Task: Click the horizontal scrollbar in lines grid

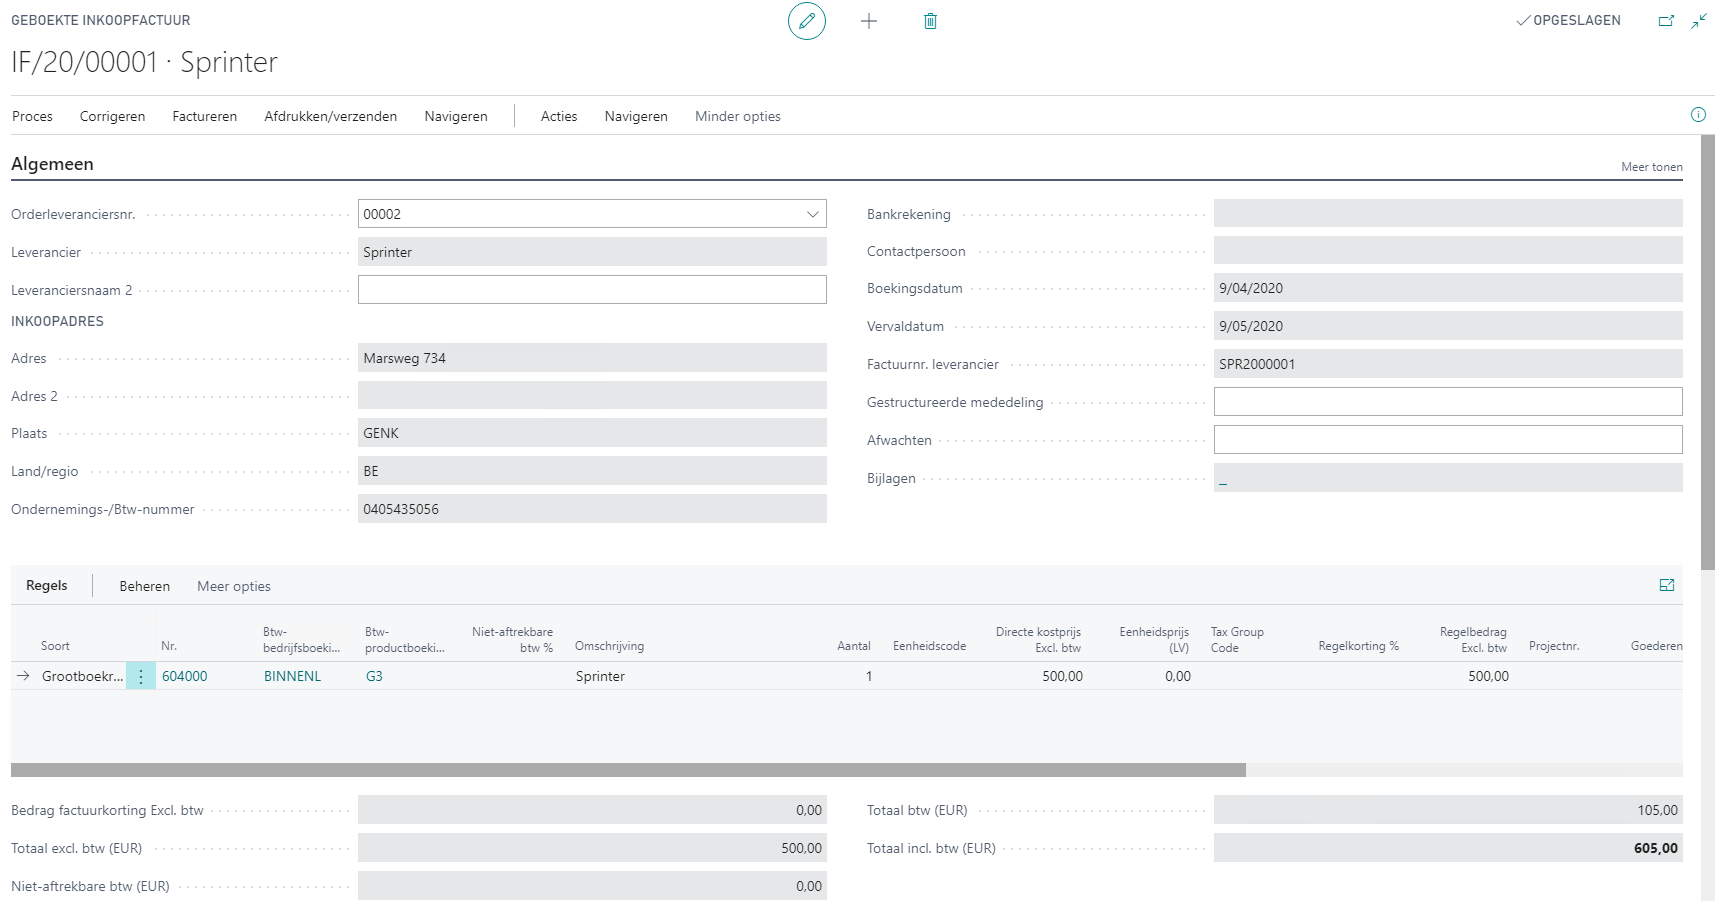Action: point(628,770)
